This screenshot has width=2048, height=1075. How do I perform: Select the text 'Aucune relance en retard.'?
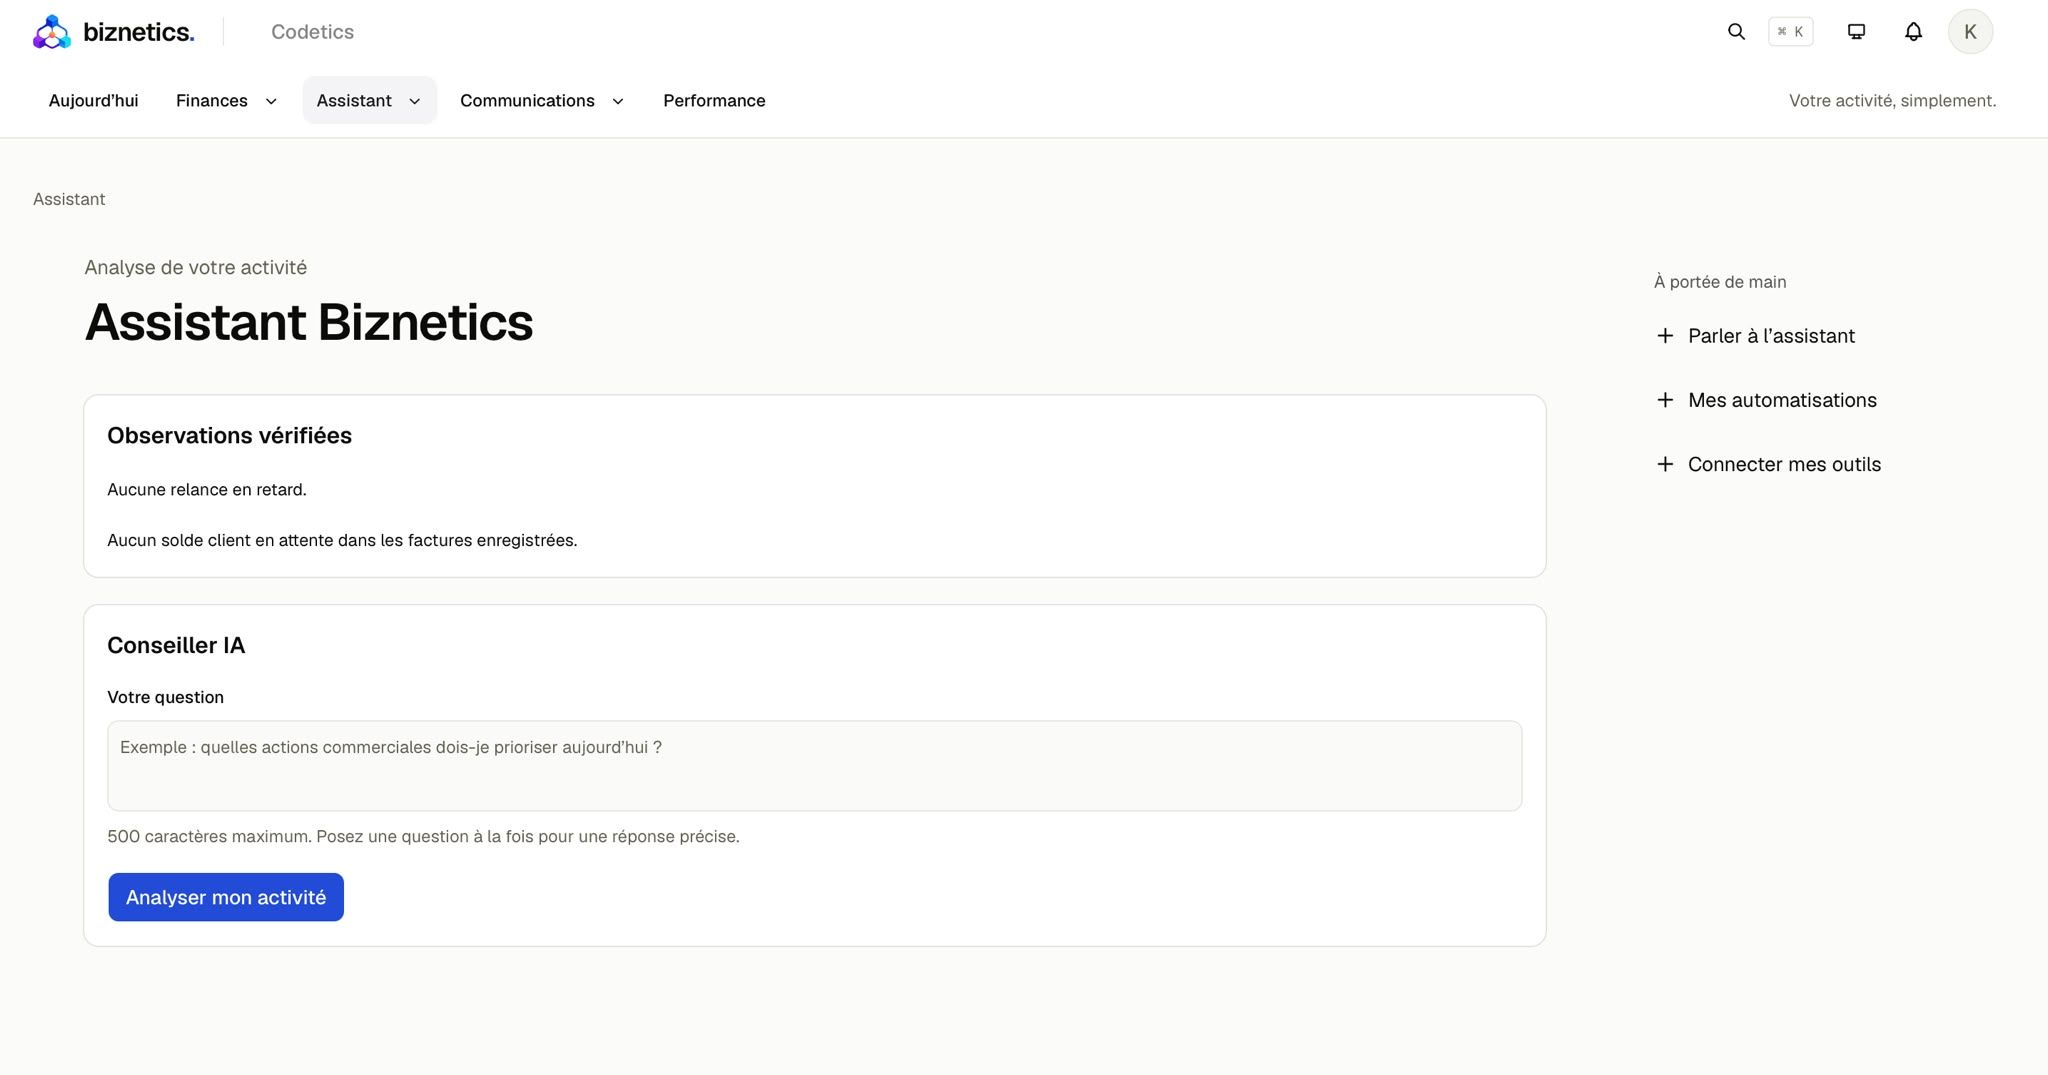(207, 489)
